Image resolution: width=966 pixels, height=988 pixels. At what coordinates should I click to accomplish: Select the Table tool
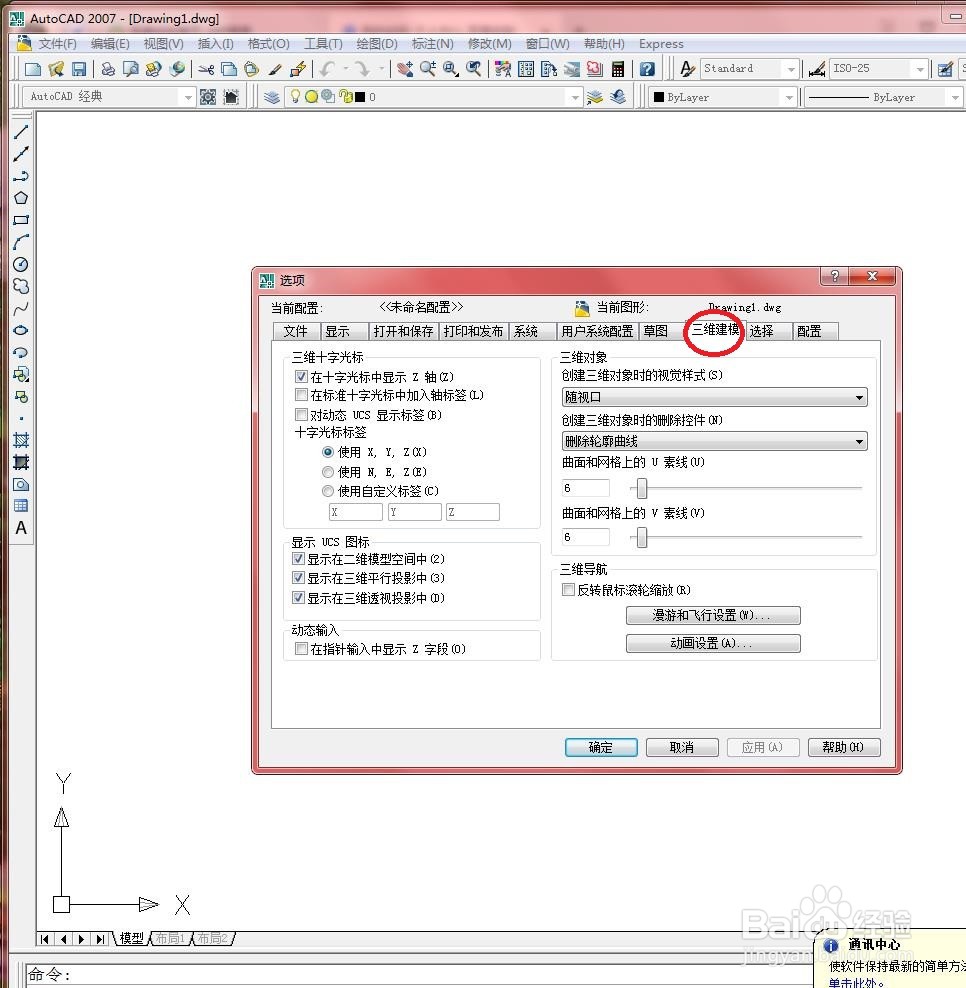coord(21,505)
